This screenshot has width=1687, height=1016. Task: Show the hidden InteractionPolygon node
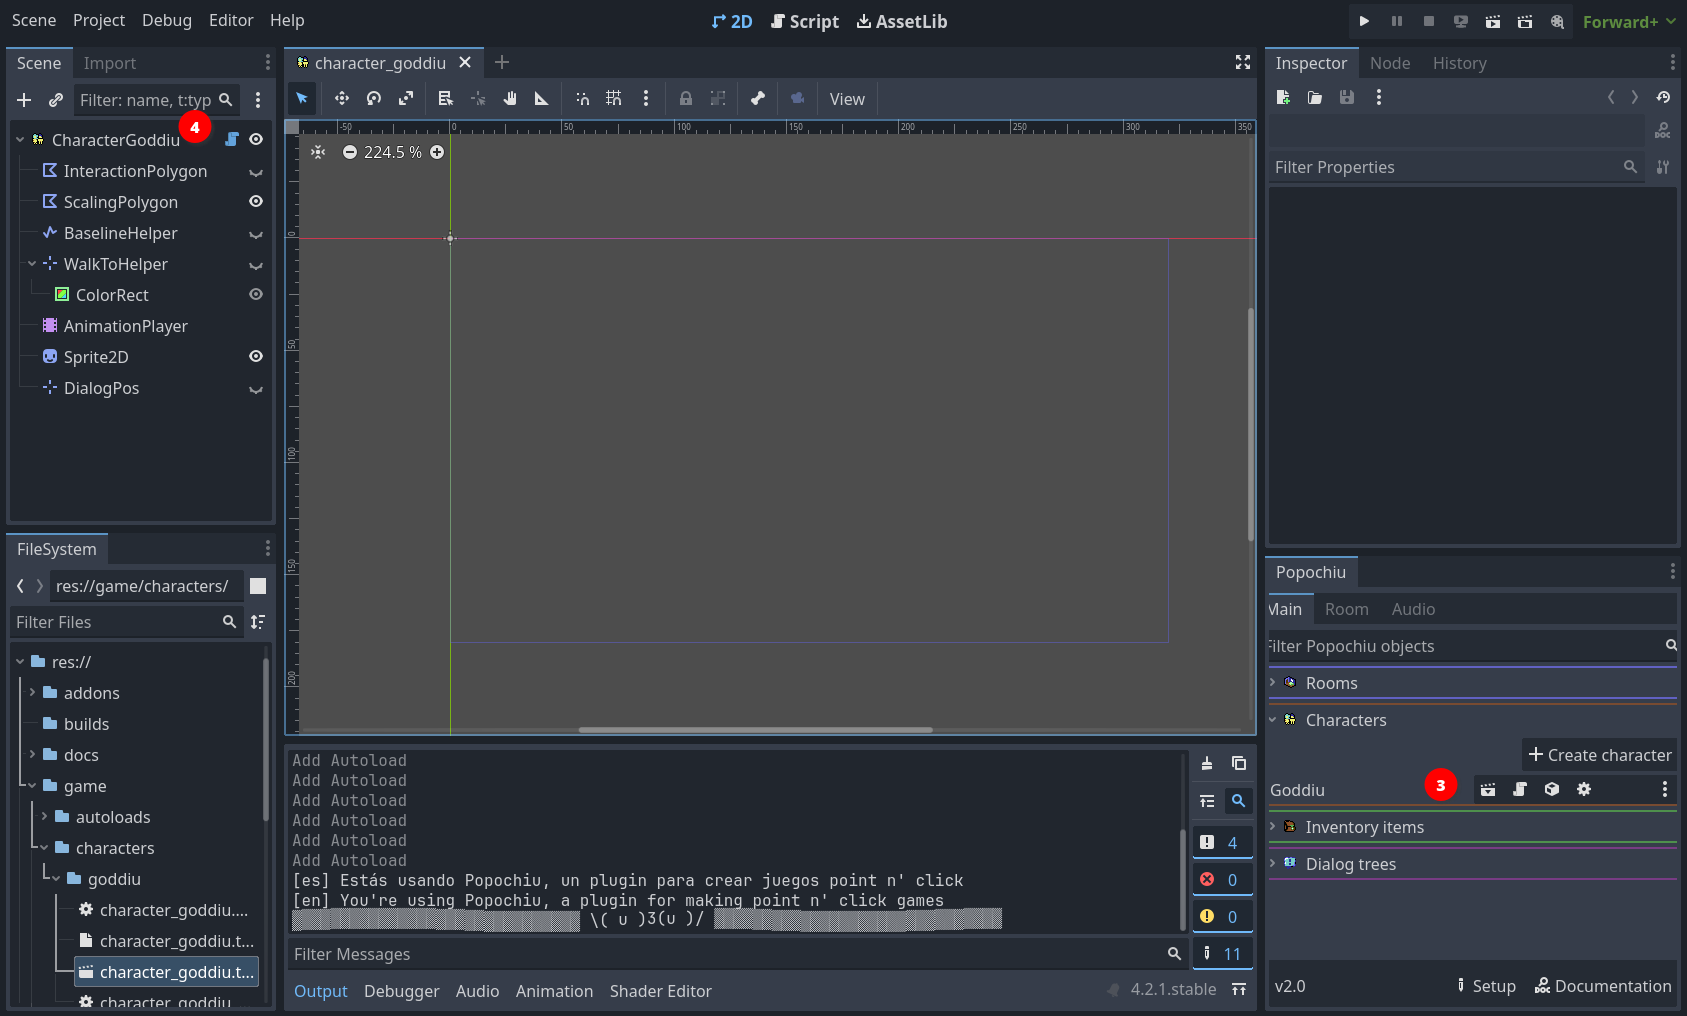coord(256,171)
